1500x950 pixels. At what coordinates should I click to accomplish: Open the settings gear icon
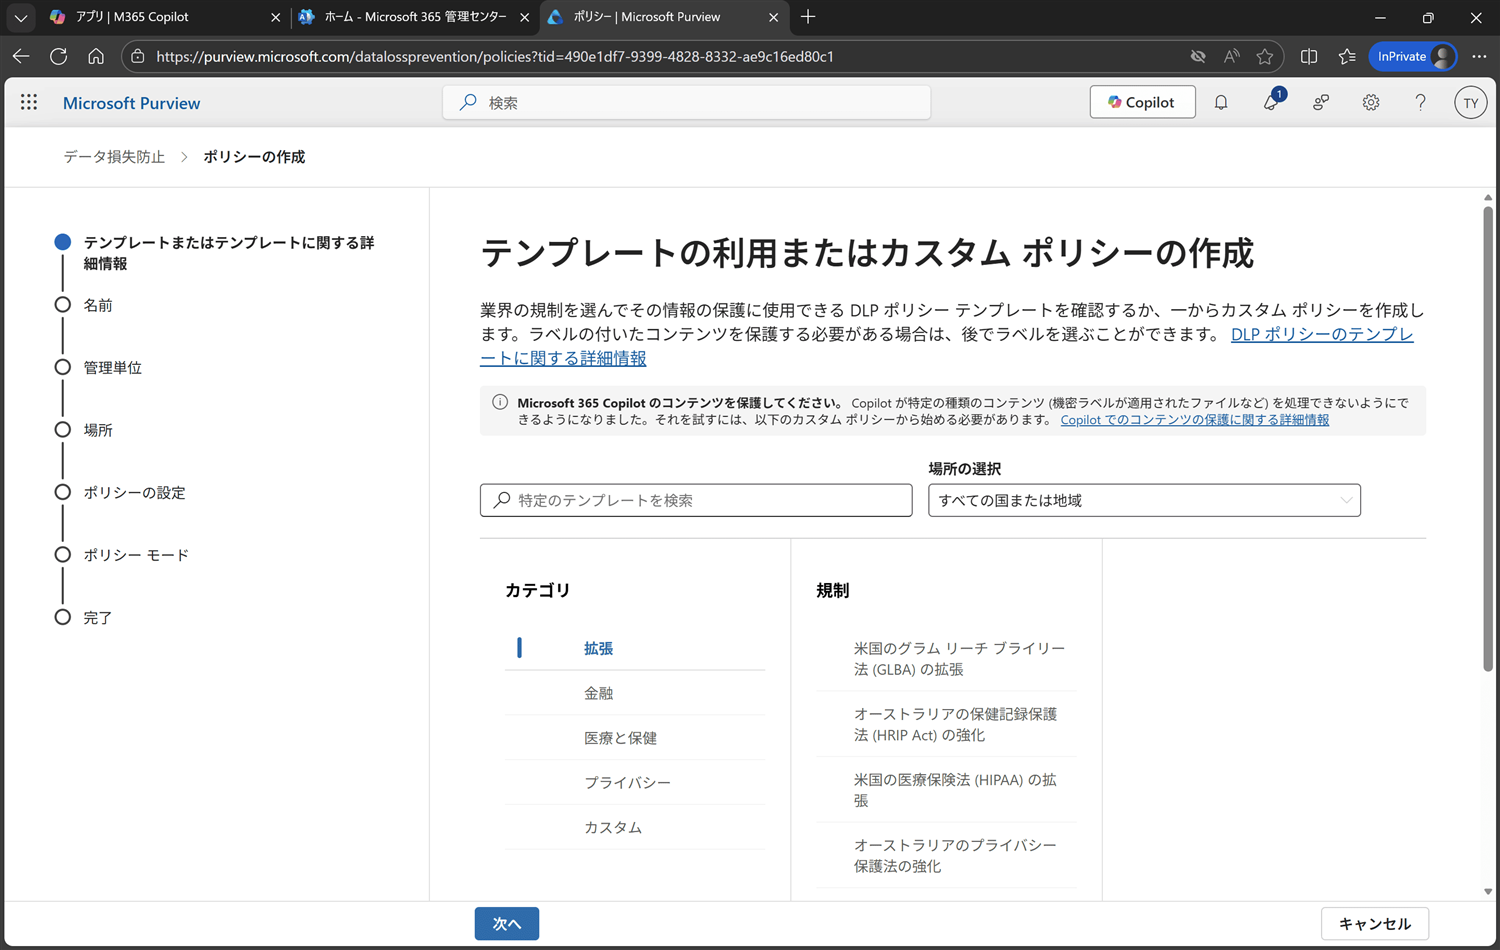click(x=1371, y=102)
